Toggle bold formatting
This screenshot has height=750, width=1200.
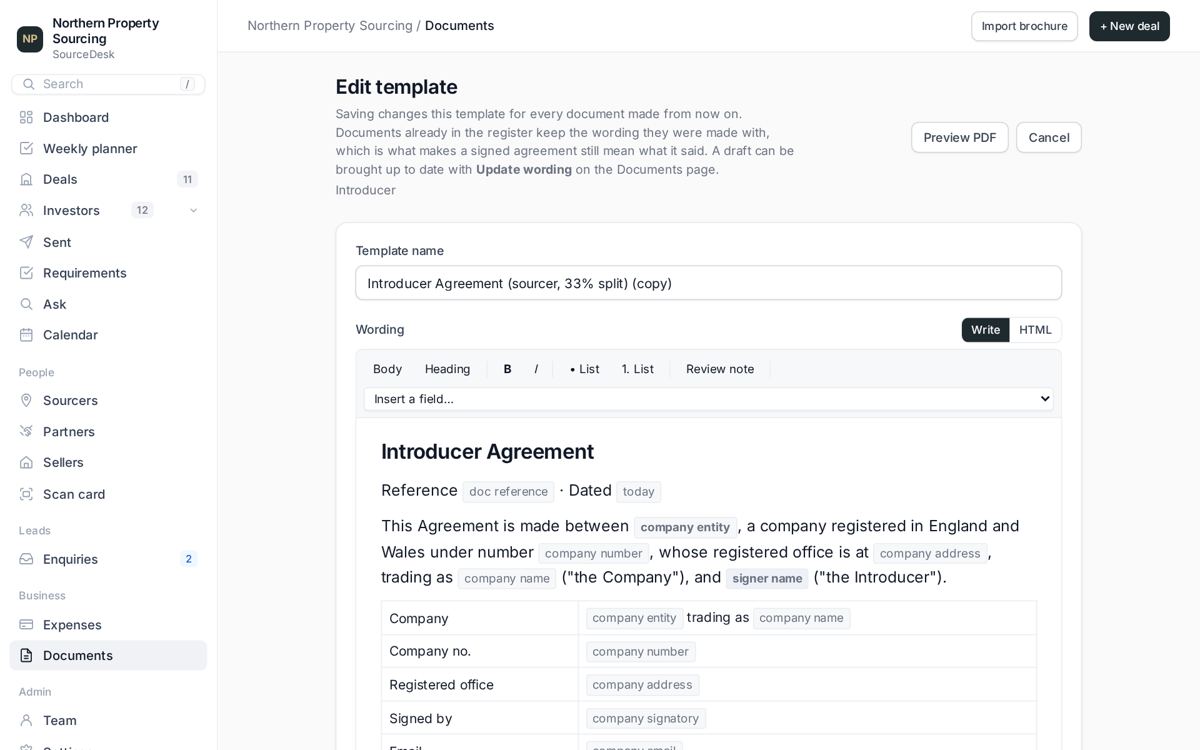508,369
